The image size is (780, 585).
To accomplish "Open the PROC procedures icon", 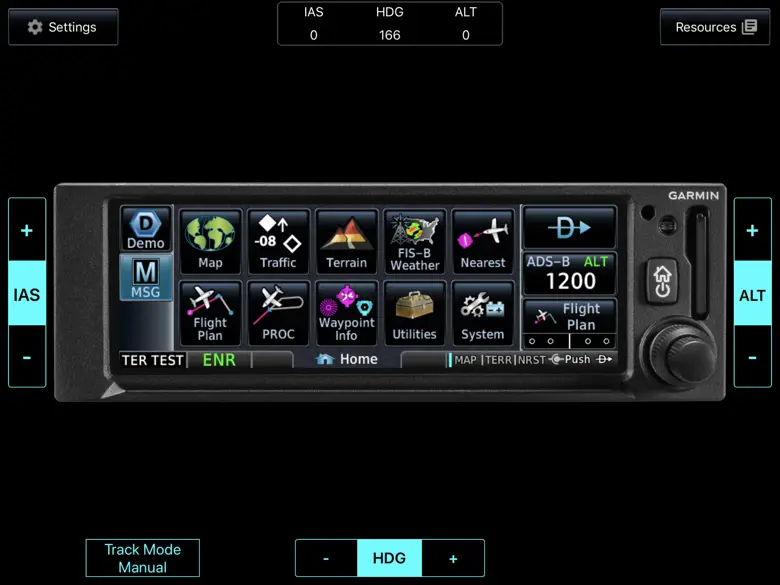I will click(x=278, y=313).
